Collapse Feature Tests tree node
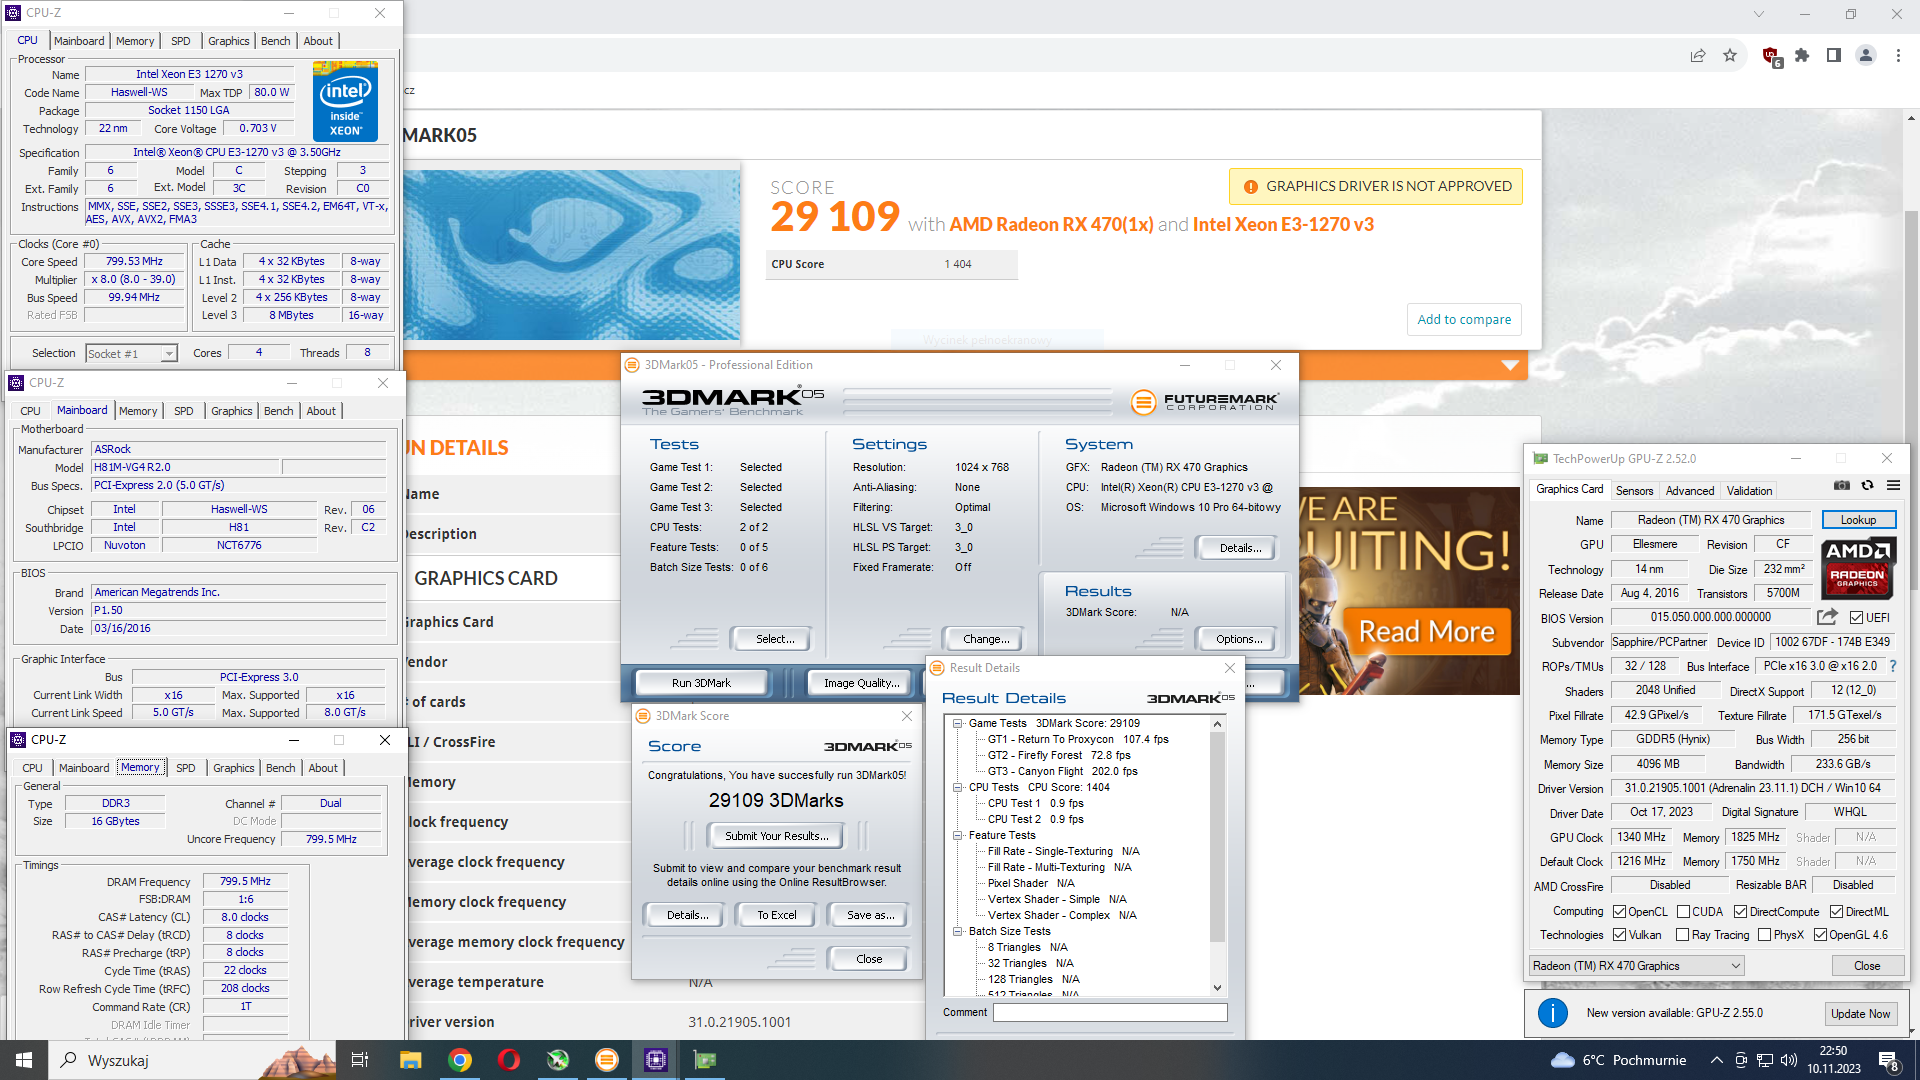The image size is (1920, 1080). point(957,835)
